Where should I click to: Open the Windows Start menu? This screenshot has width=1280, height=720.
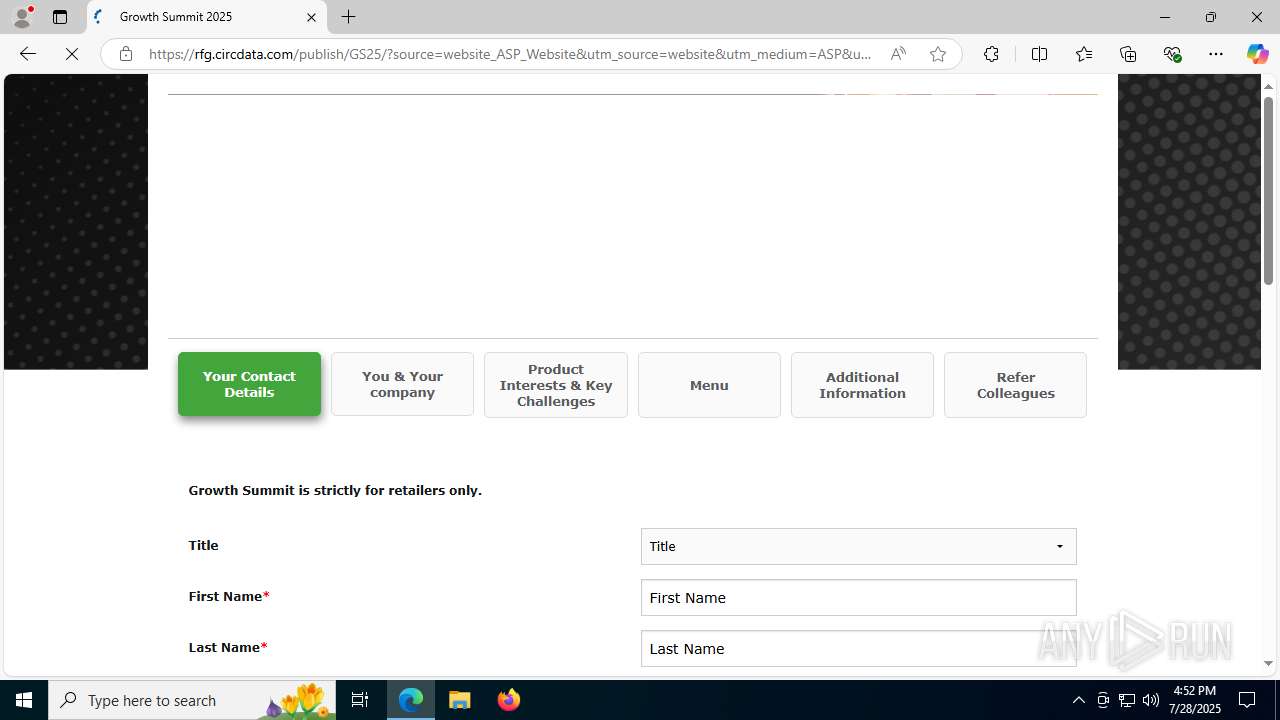coord(24,700)
